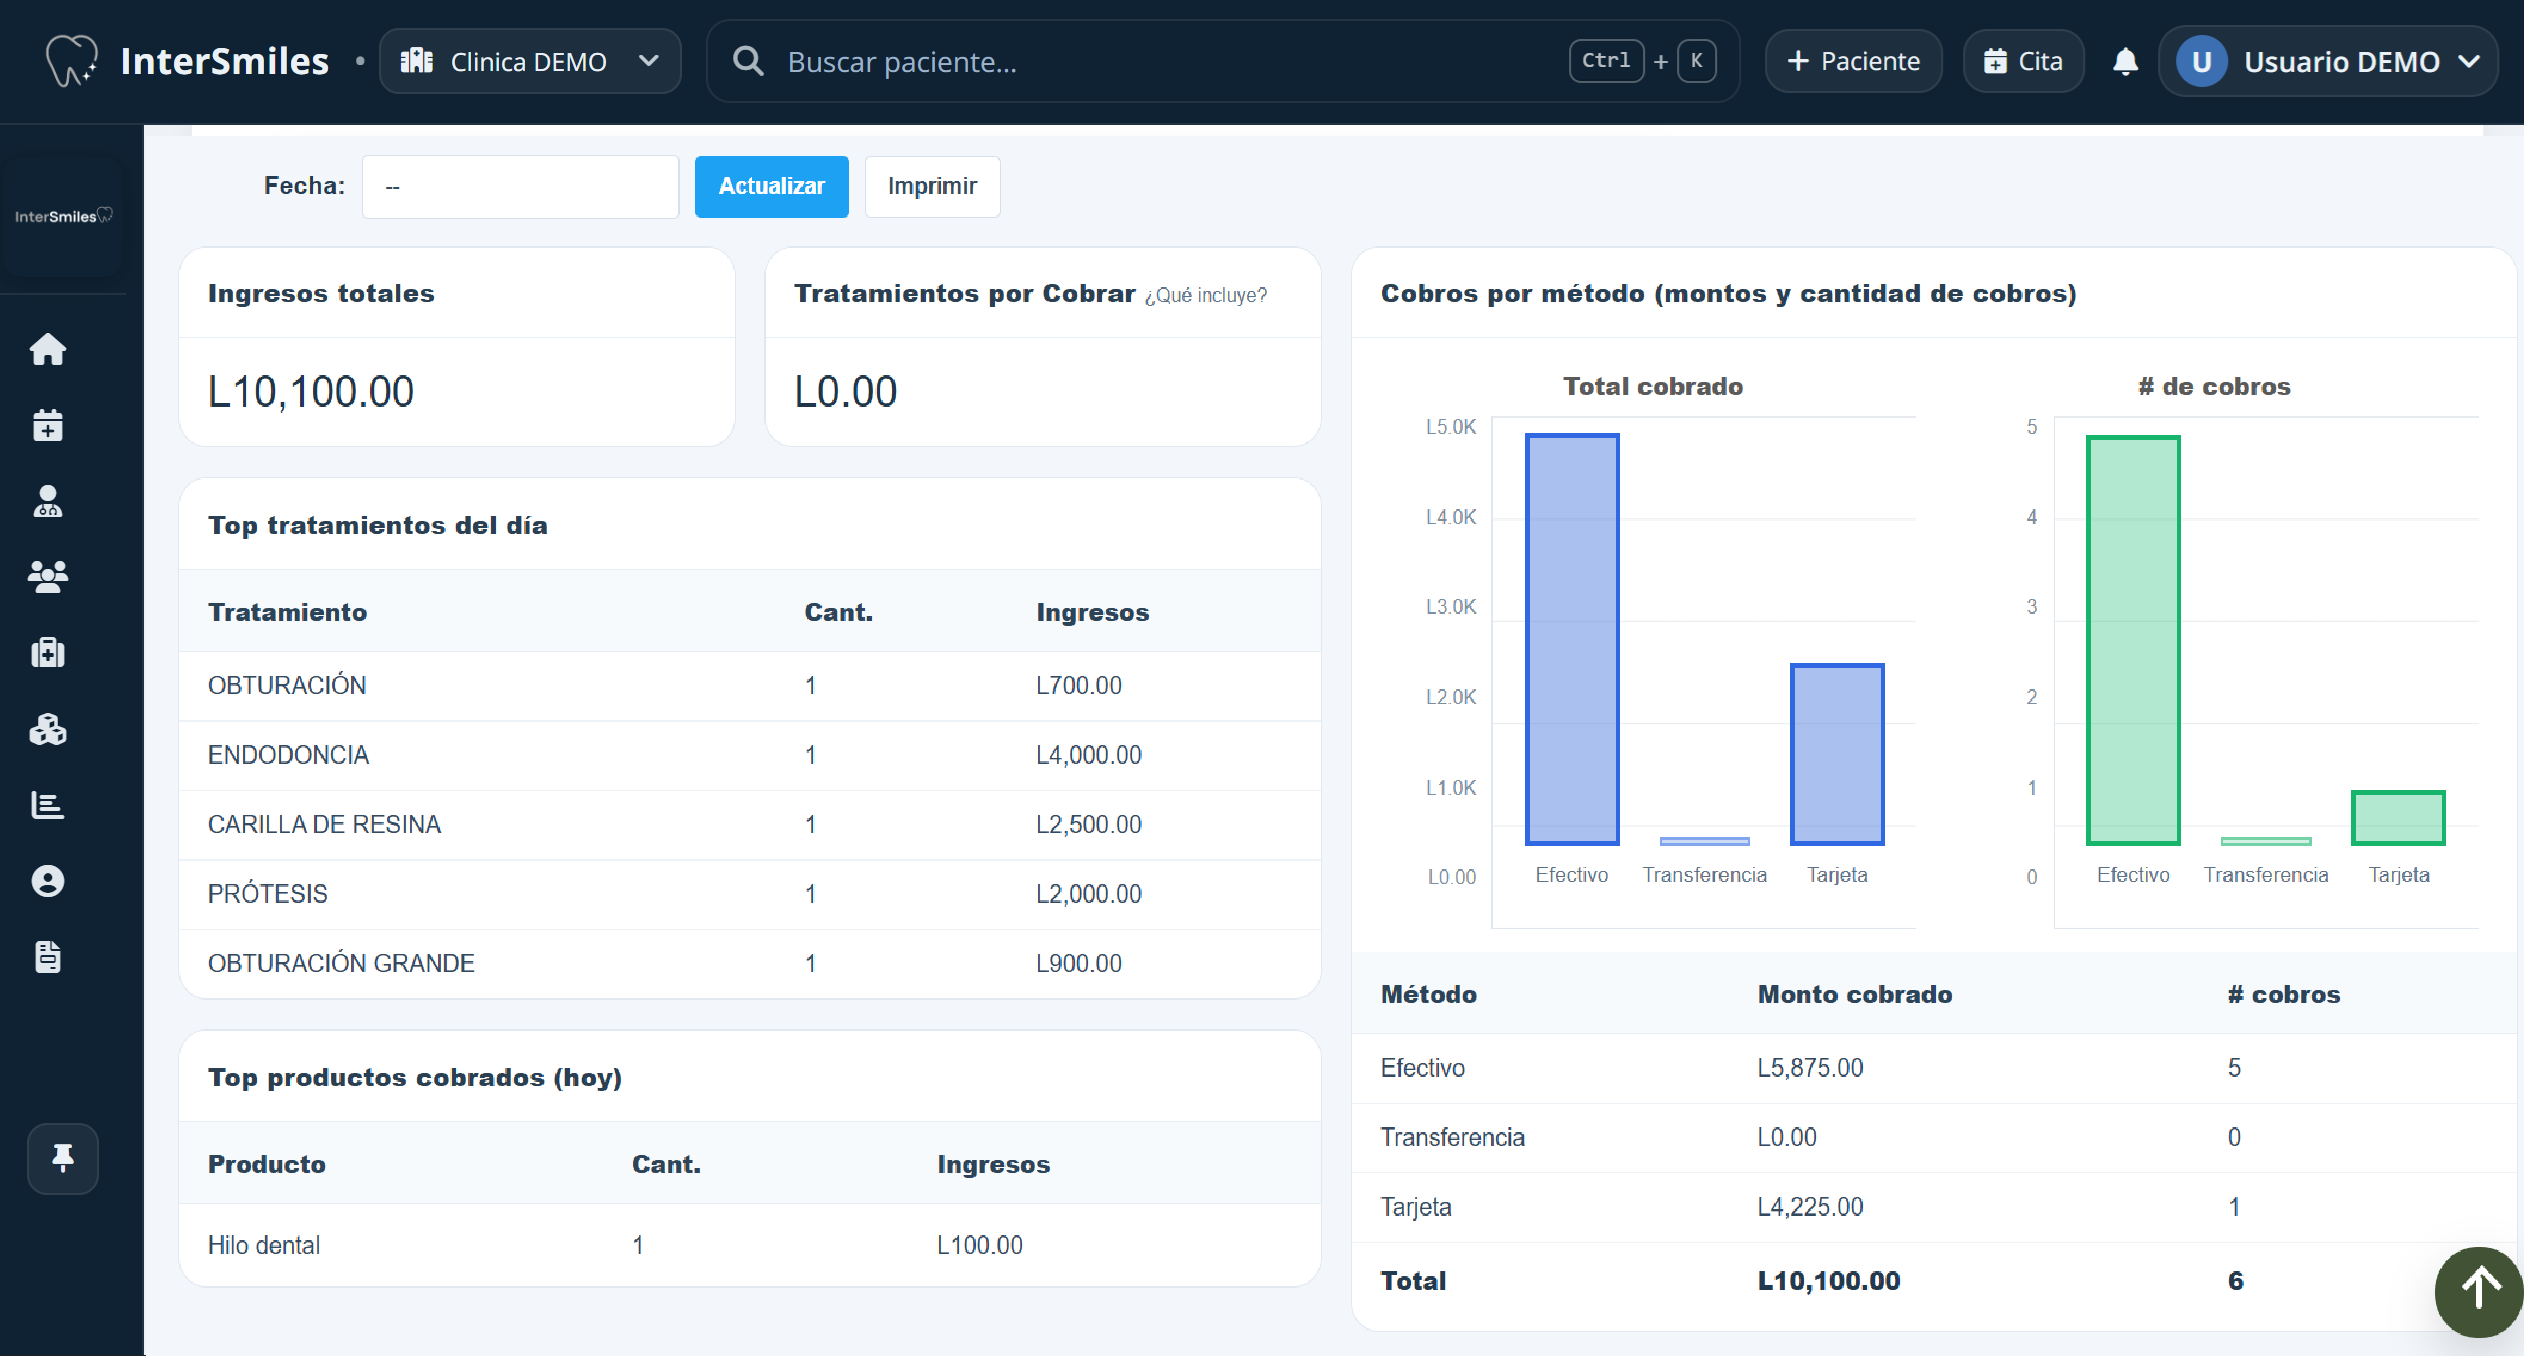Click the Actualizar button
2524x1356 pixels.
(x=771, y=186)
